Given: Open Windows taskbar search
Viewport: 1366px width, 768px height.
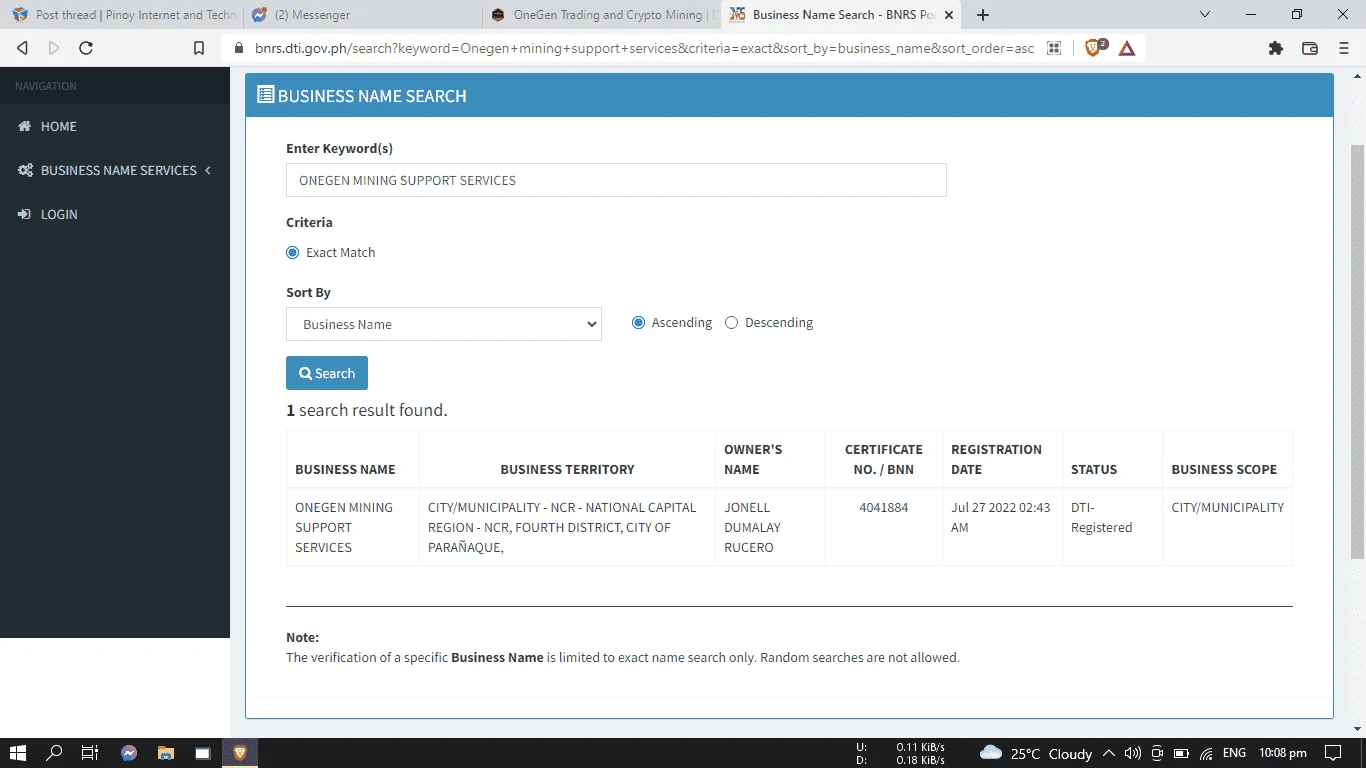Looking at the screenshot, I should pos(54,753).
